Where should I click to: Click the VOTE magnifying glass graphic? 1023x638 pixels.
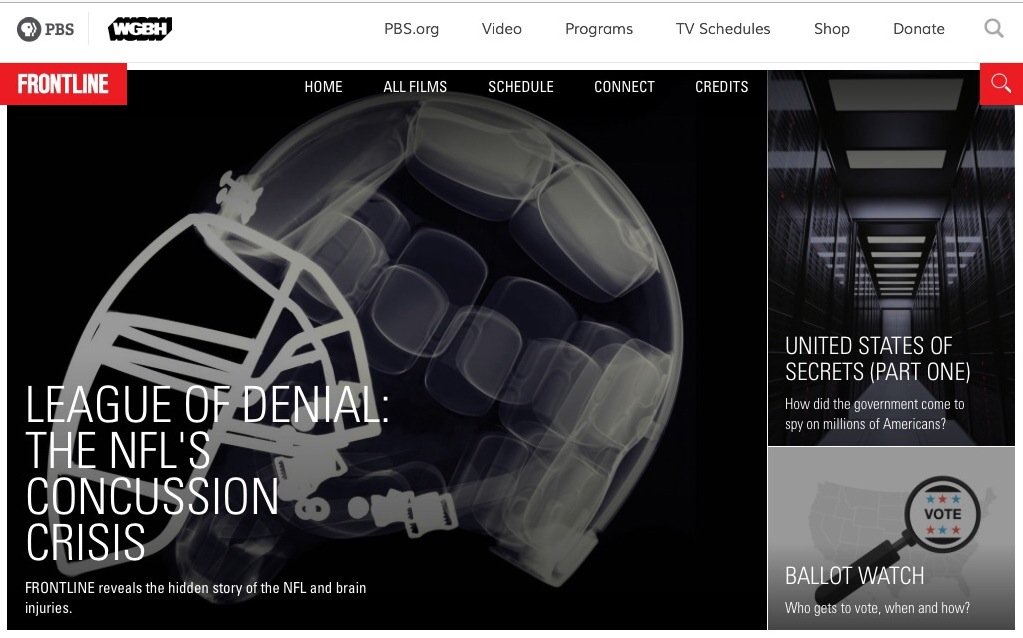tap(931, 522)
